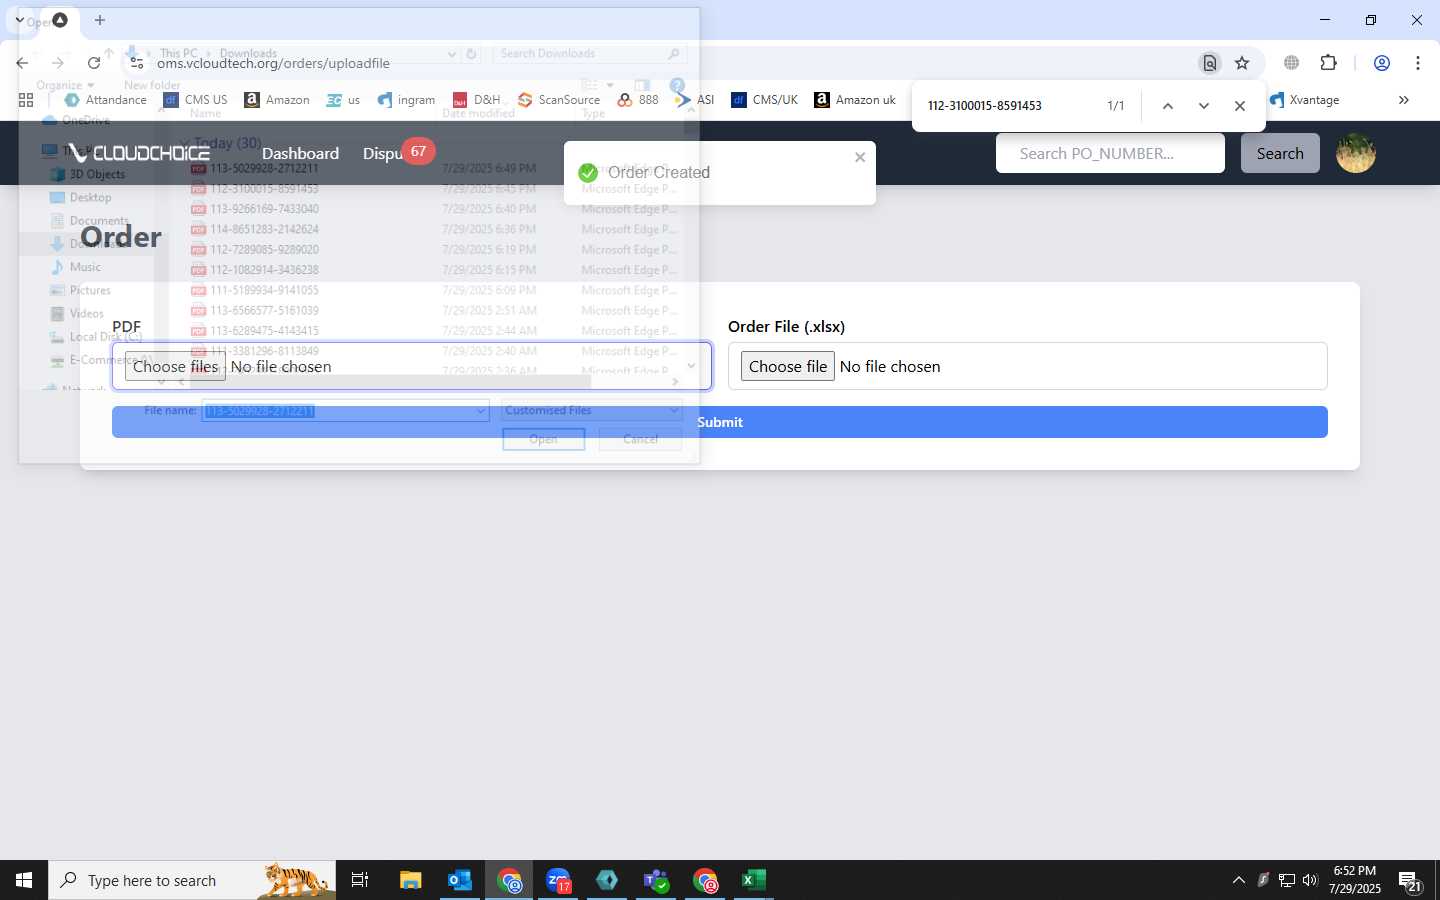Show more bookmarks with double chevron
Viewport: 1440px width, 900px height.
1404,100
